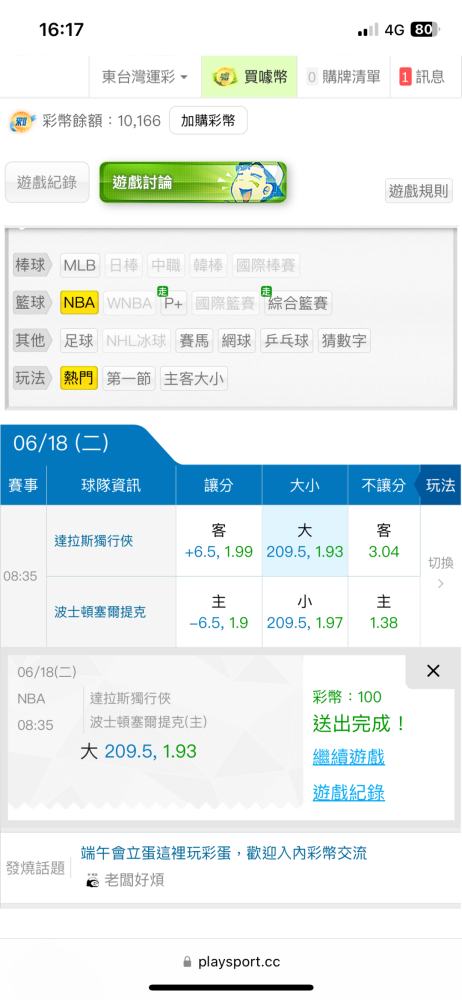Select 客 +6.5, 1.99 spread cell
Viewport: 462px width, 1000px height.
[219, 541]
